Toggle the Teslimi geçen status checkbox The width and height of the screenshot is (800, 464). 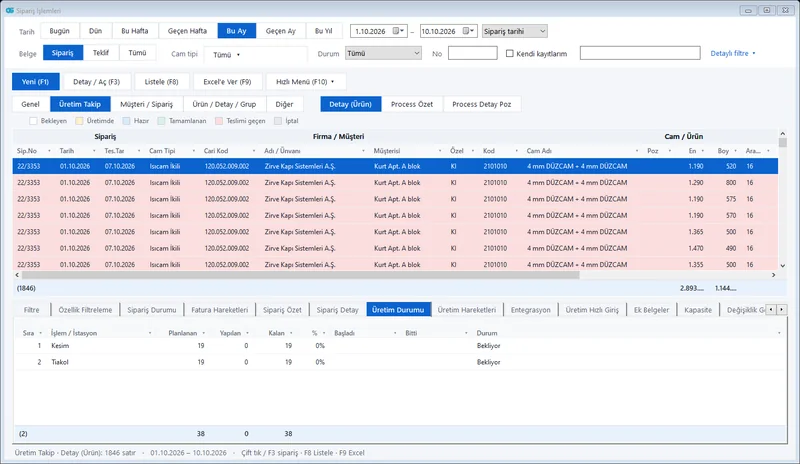pos(219,121)
